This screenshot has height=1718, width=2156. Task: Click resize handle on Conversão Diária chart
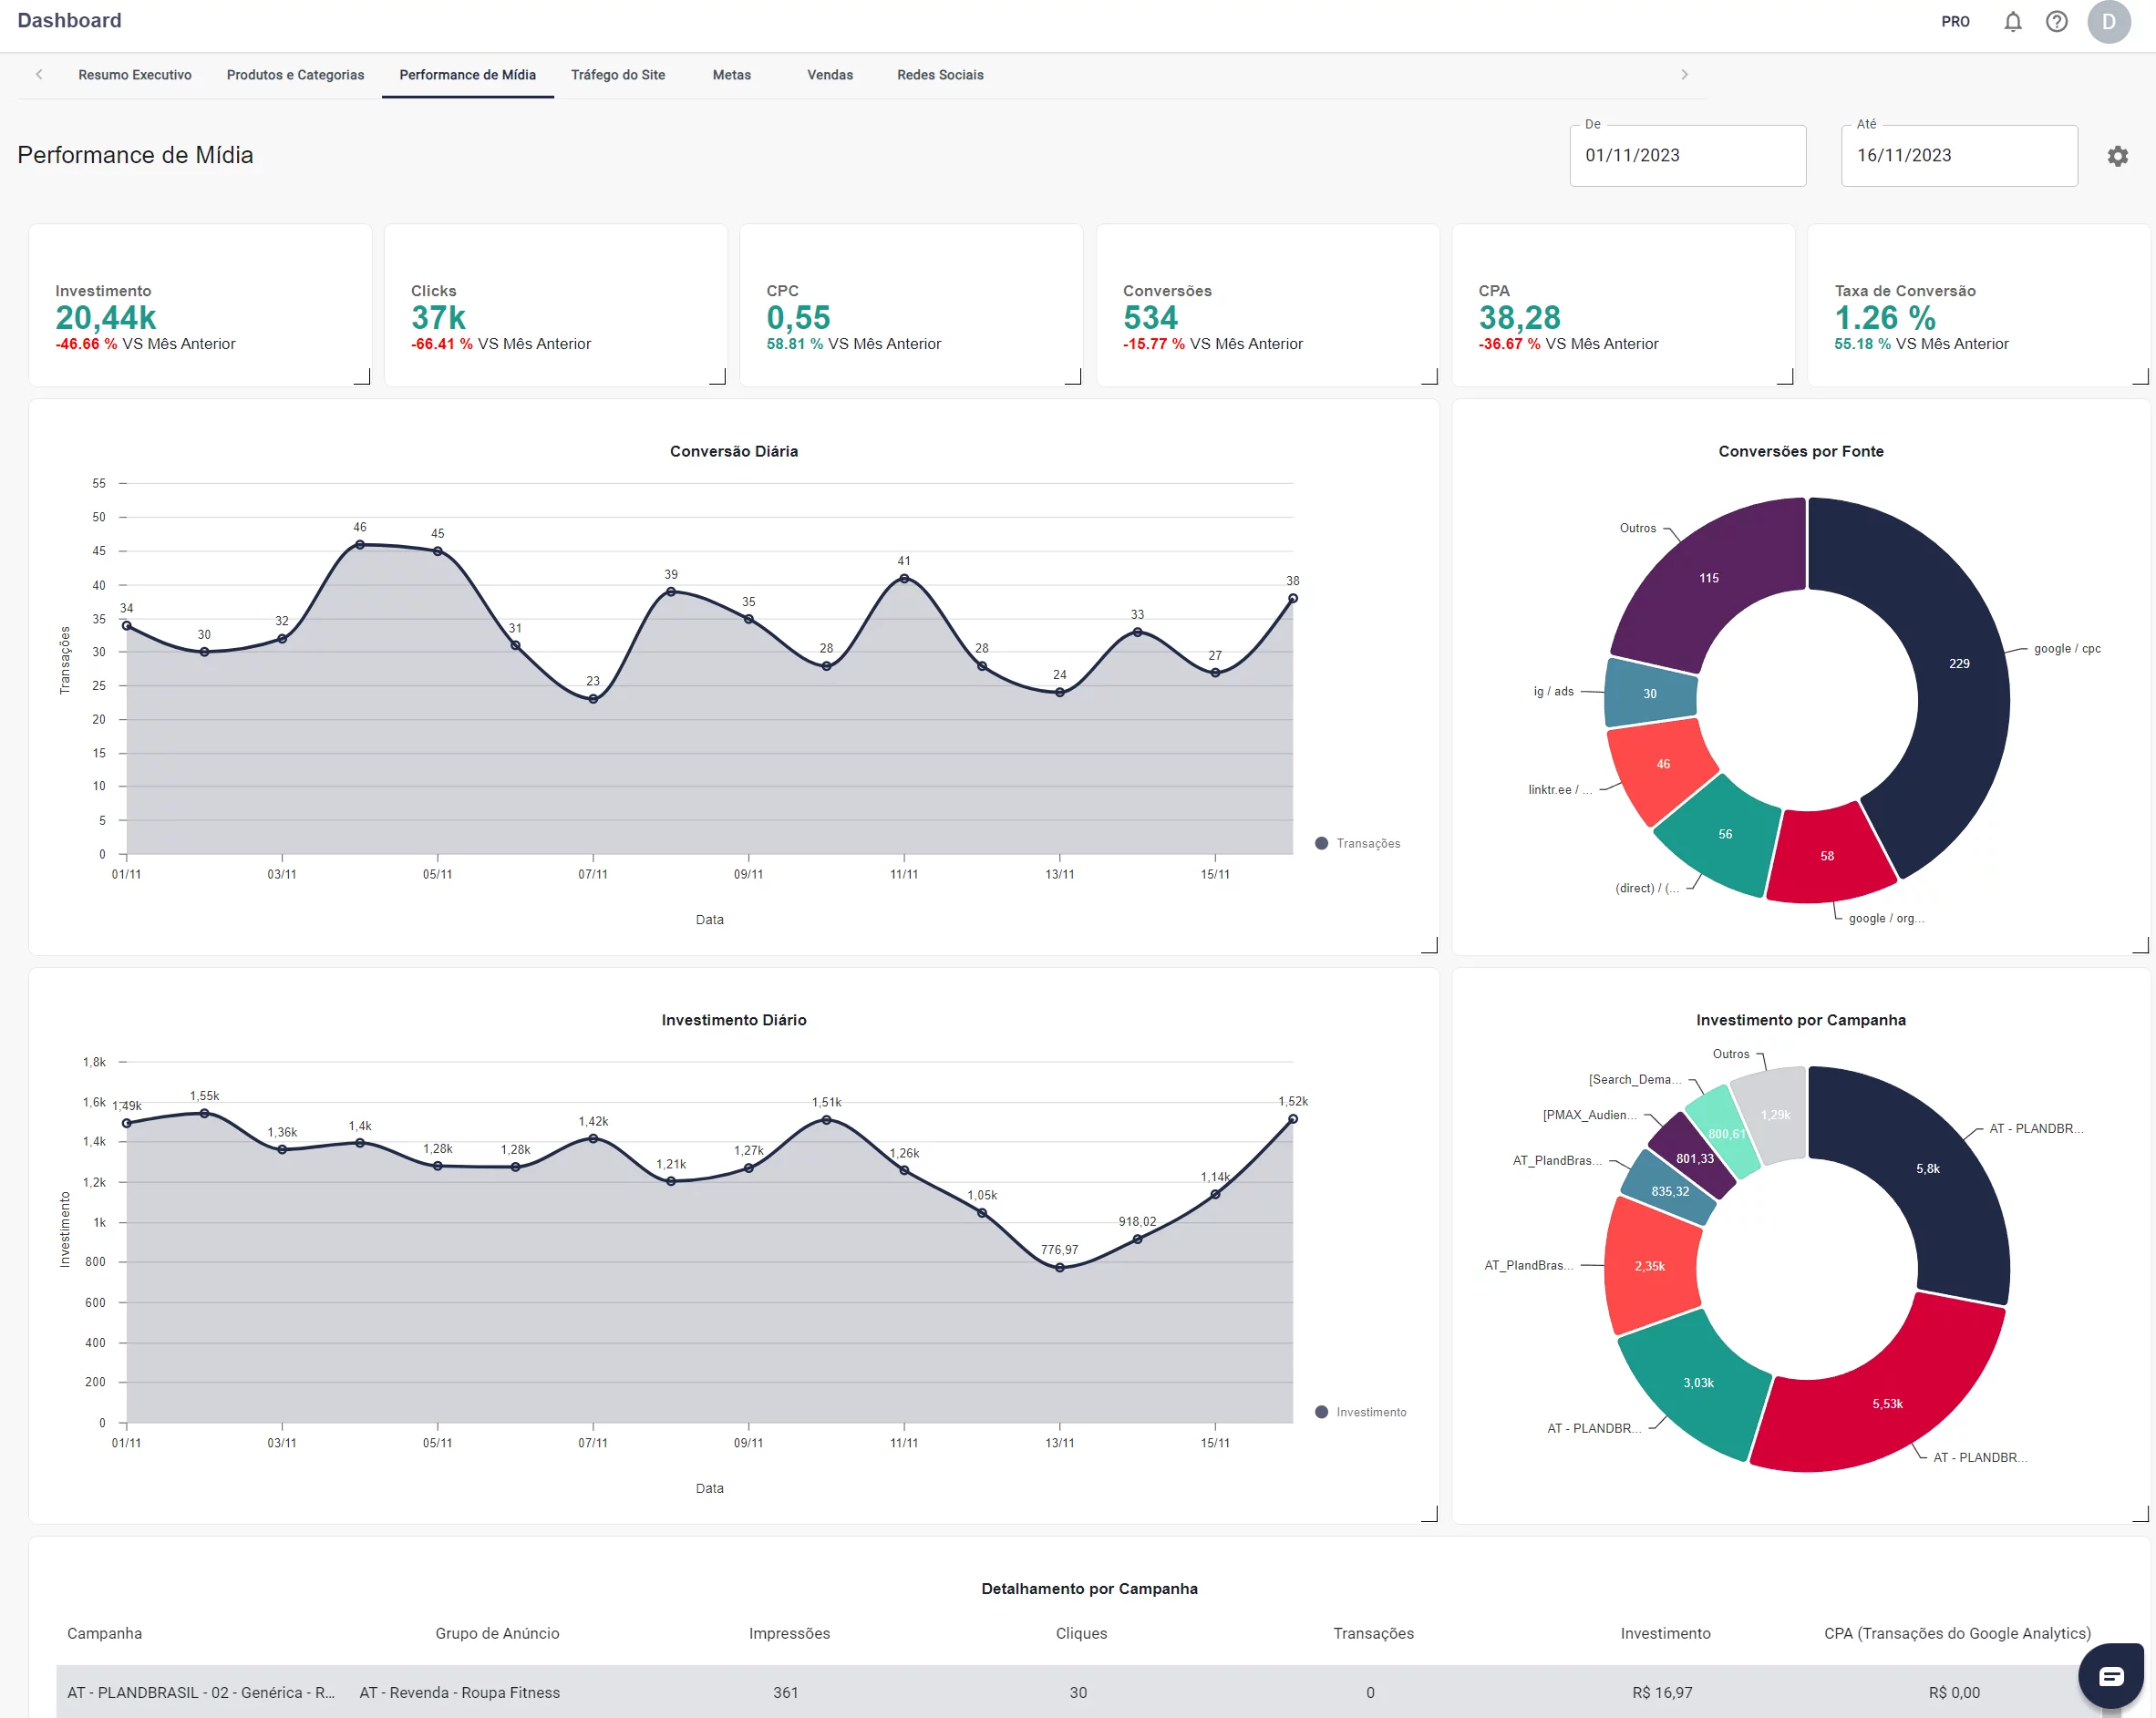click(1430, 945)
